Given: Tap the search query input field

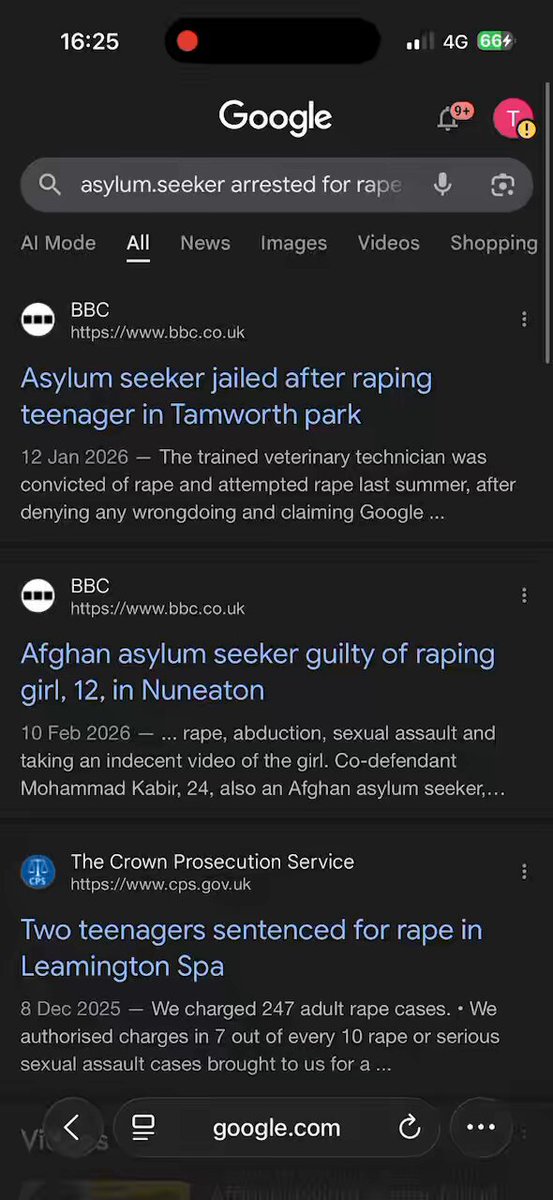Looking at the screenshot, I should 240,185.
